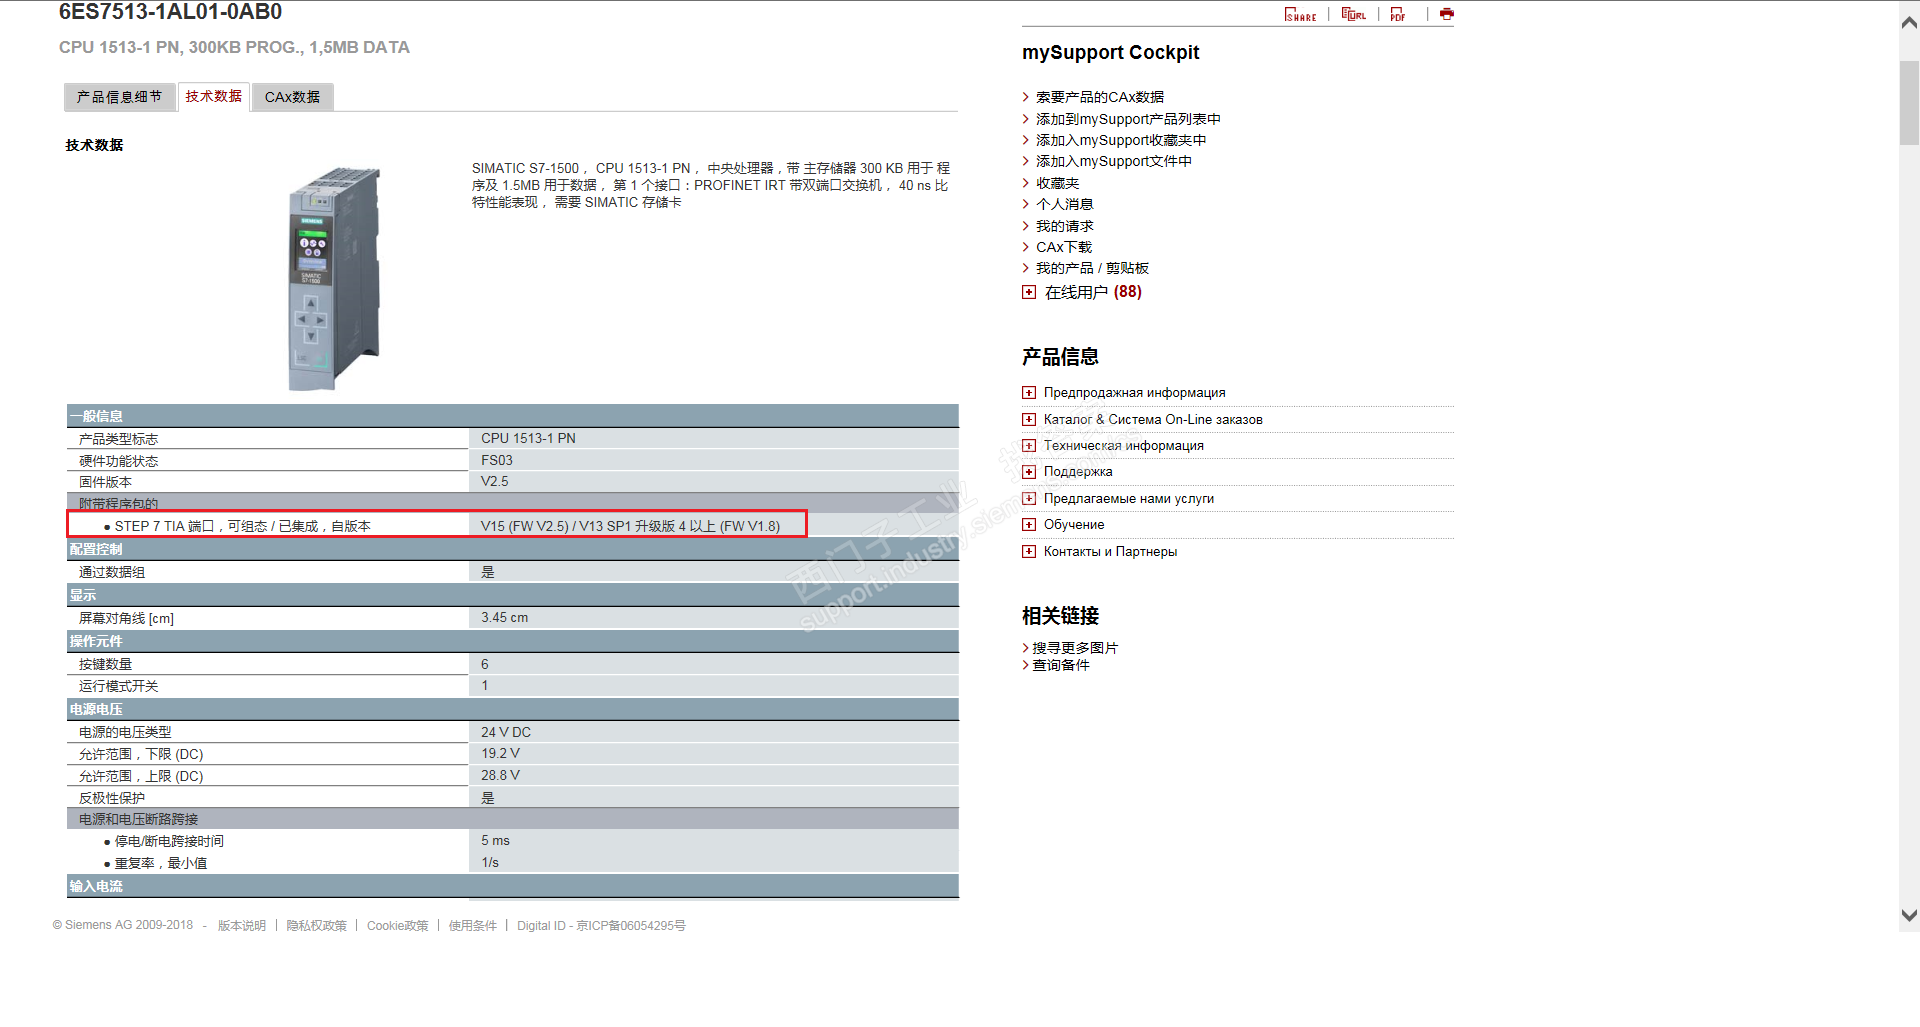Open 版本说明 footer link
The height and width of the screenshot is (1027, 1920).
(x=242, y=926)
